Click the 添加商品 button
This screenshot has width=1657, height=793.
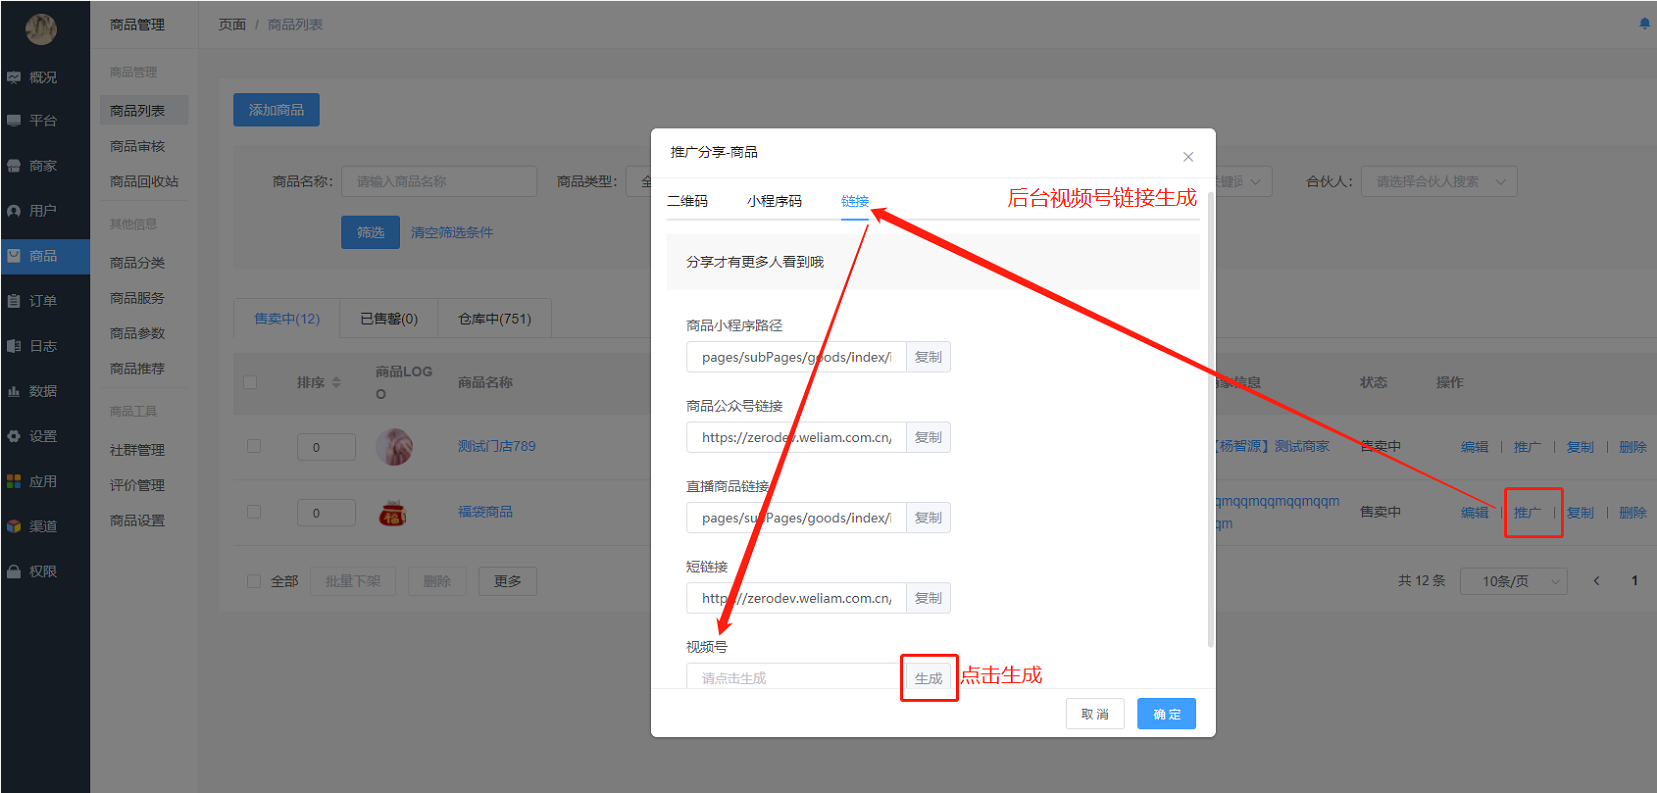276,110
